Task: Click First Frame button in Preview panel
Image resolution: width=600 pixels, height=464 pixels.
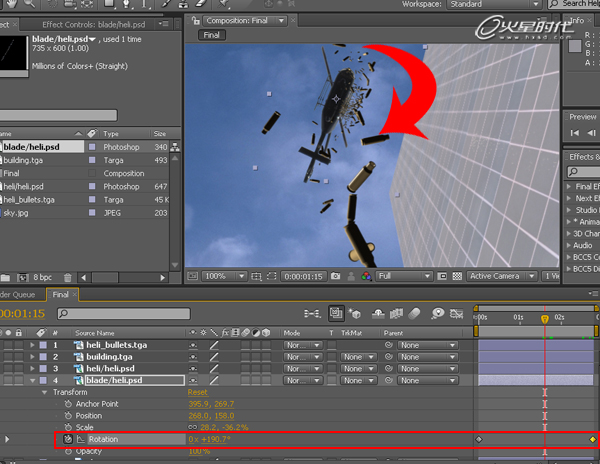Action: click(574, 133)
